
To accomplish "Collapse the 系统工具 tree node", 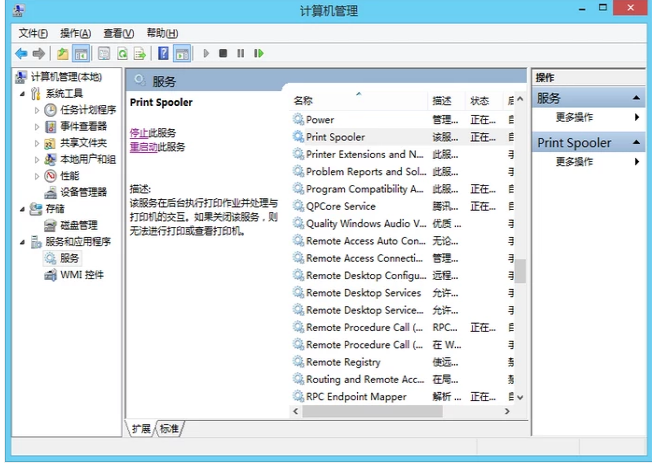I will (23, 94).
